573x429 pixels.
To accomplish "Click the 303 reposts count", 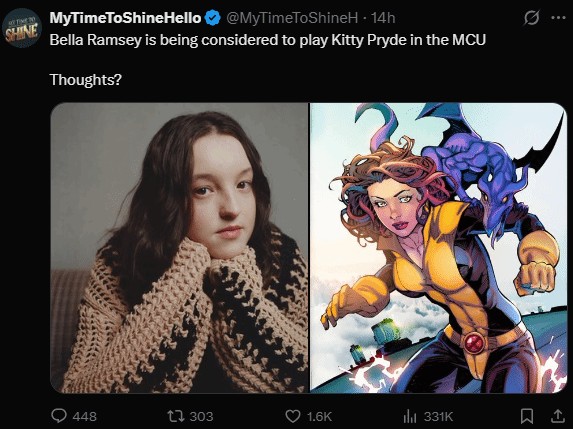I will tap(201, 416).
